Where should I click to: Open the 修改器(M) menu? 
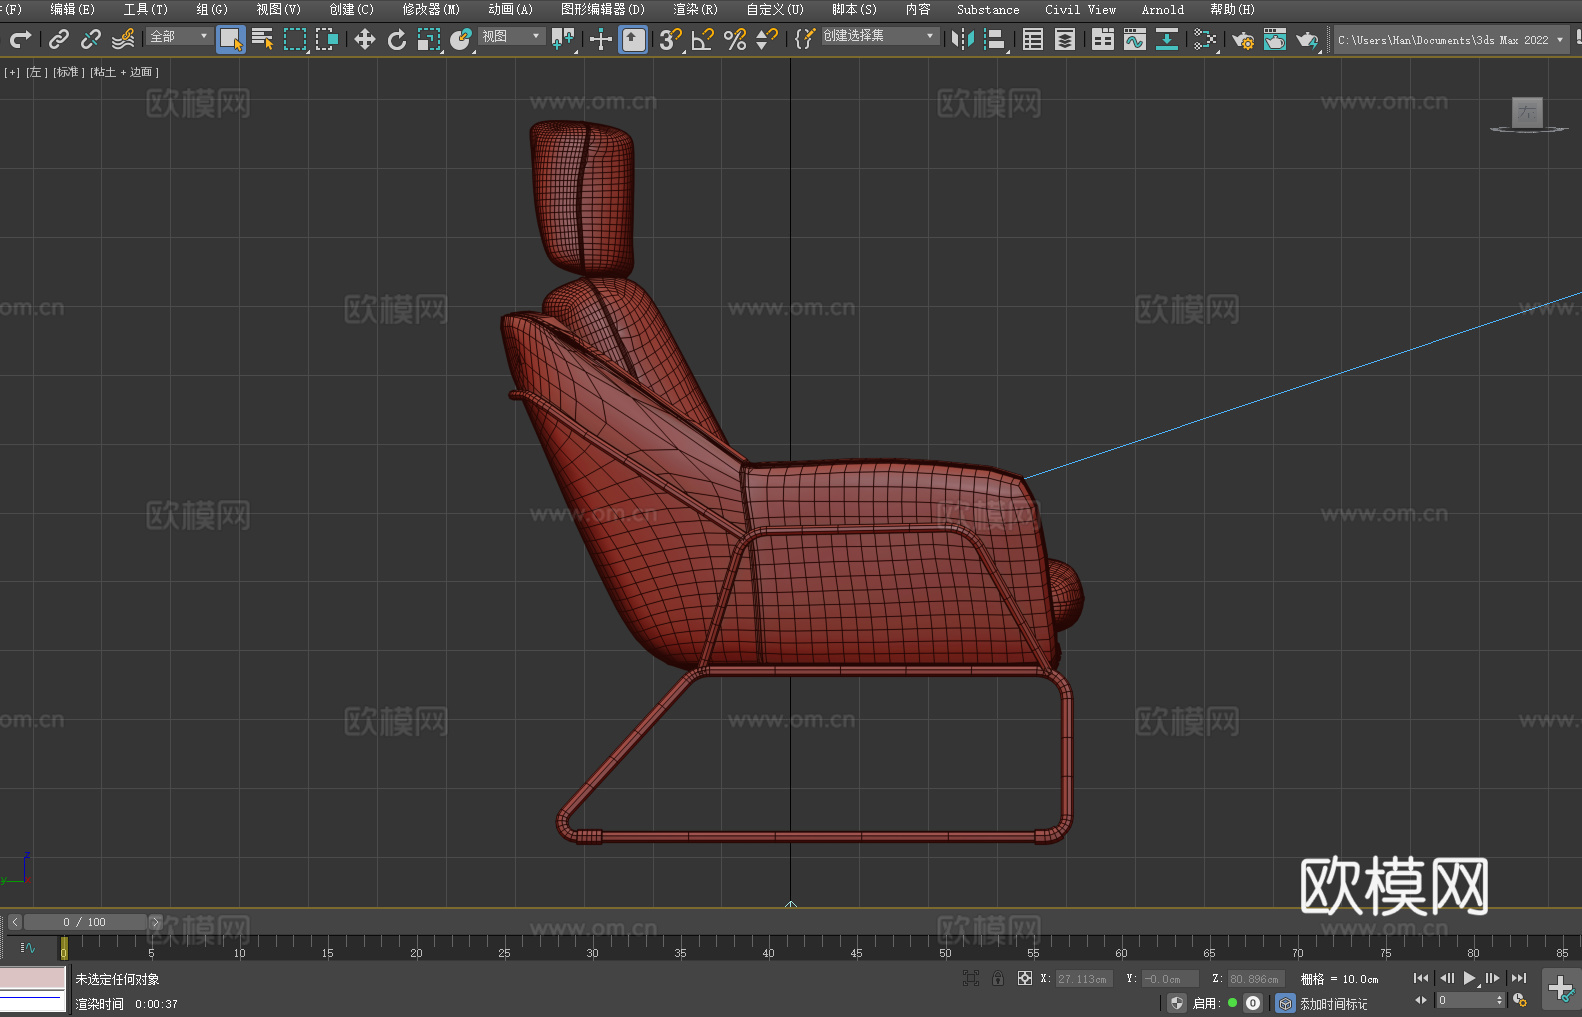[431, 9]
